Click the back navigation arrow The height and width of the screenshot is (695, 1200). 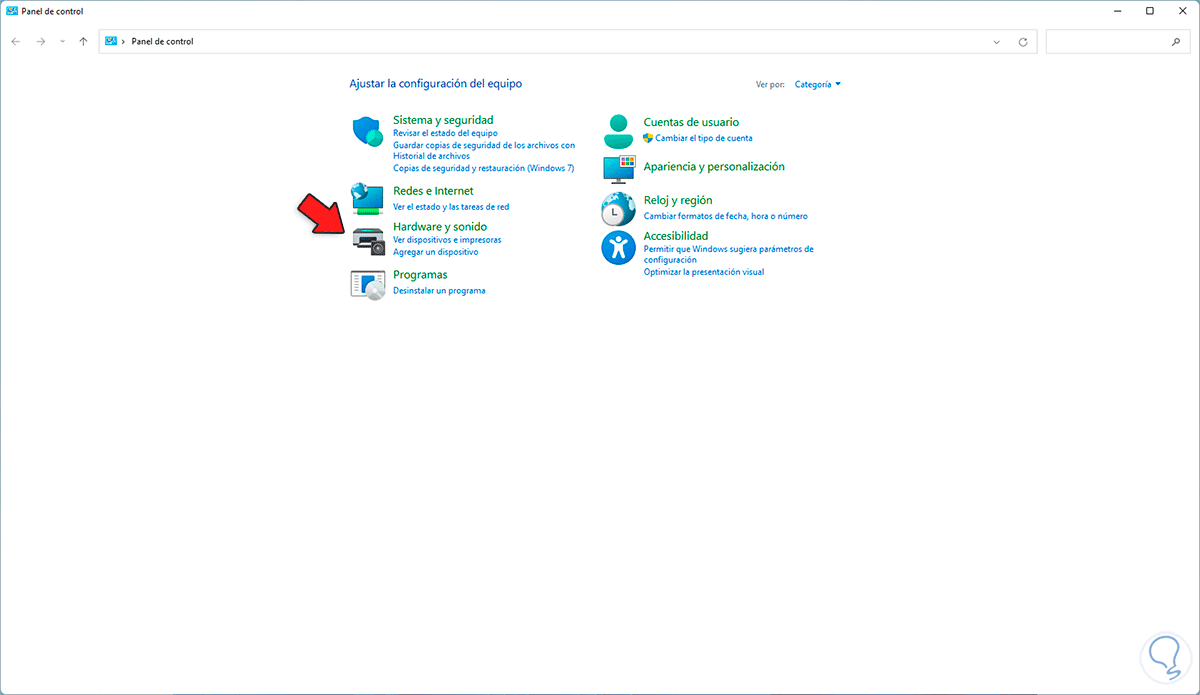tap(16, 42)
